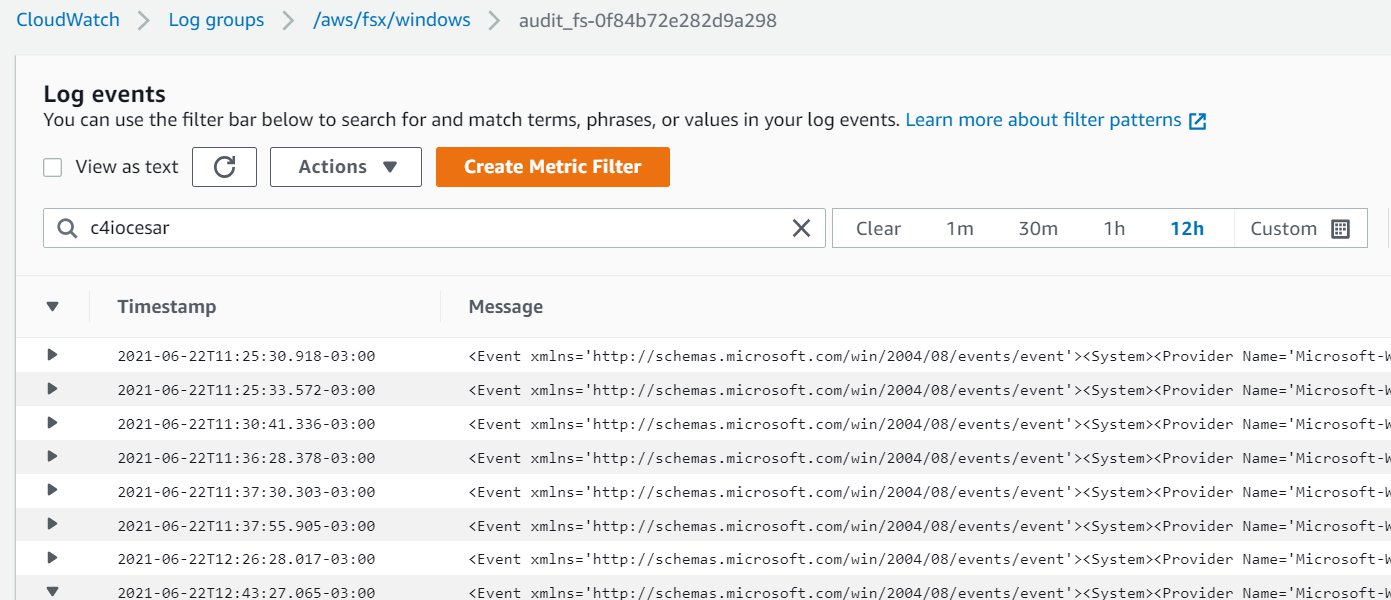
Task: Toggle expand-all arrow in table header
Action: [x=53, y=307]
